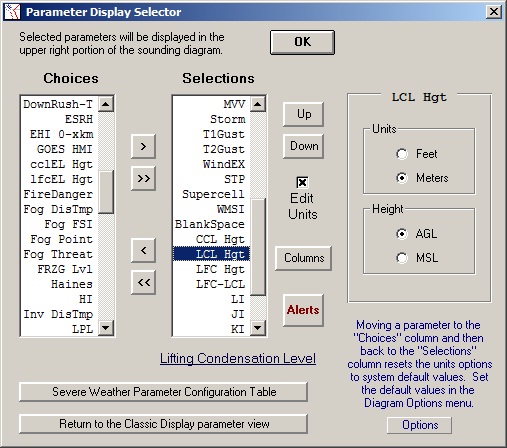This screenshot has height=448, width=507.
Task: Click the single right arrow move button
Action: coord(143,146)
